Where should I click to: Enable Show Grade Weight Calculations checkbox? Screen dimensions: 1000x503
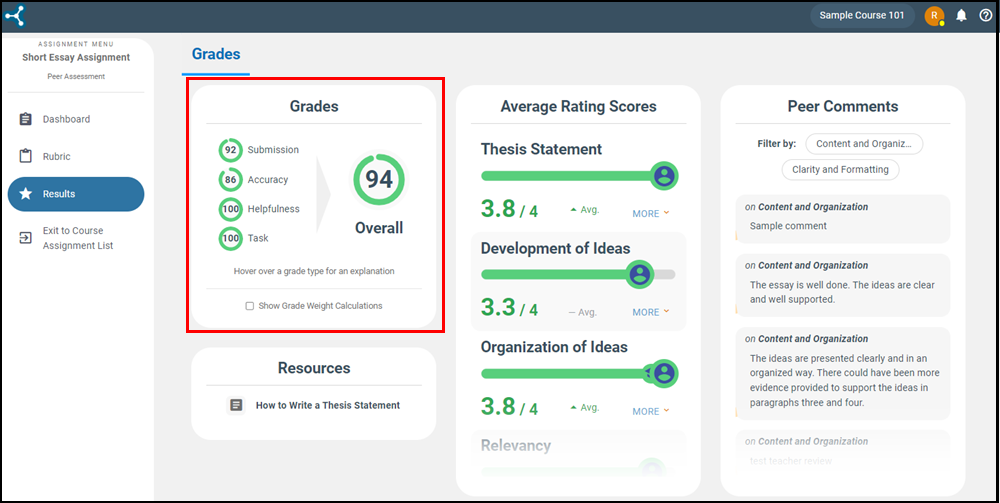tap(250, 306)
